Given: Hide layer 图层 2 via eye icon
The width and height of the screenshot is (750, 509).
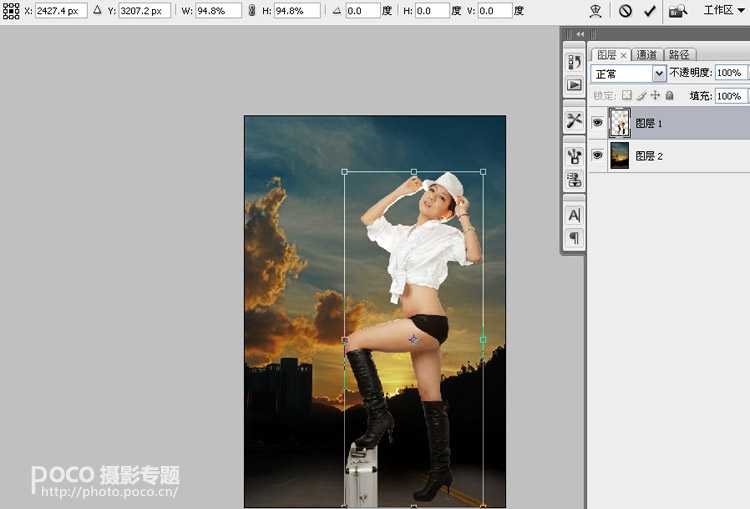Looking at the screenshot, I should click(x=598, y=156).
